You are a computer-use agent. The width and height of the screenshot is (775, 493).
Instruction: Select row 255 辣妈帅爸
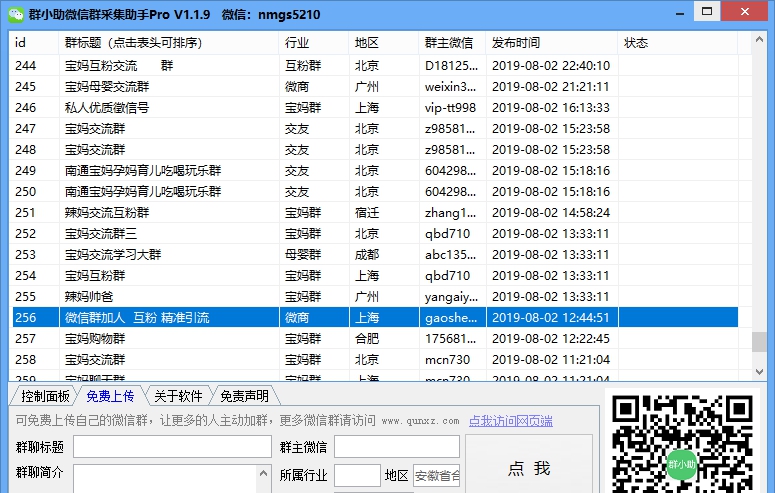tap(375, 297)
